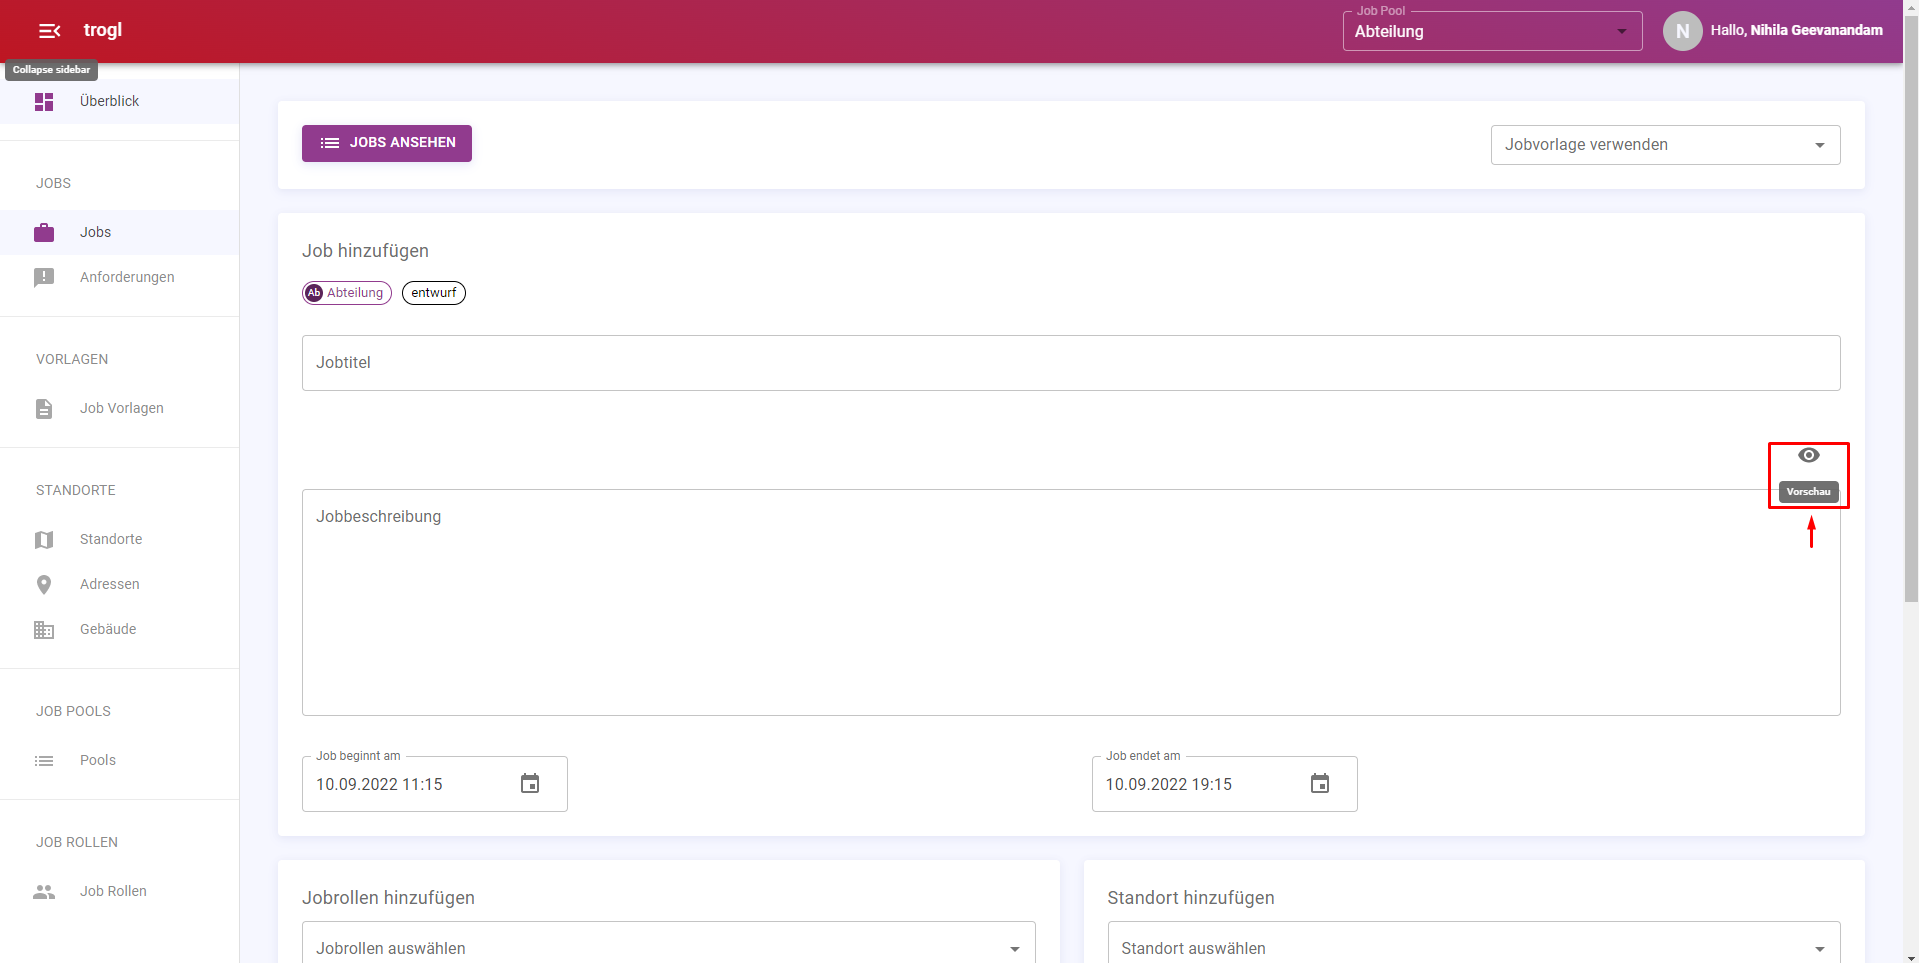
Task: Expand the Standort auswählen dropdown
Action: click(x=1473, y=947)
